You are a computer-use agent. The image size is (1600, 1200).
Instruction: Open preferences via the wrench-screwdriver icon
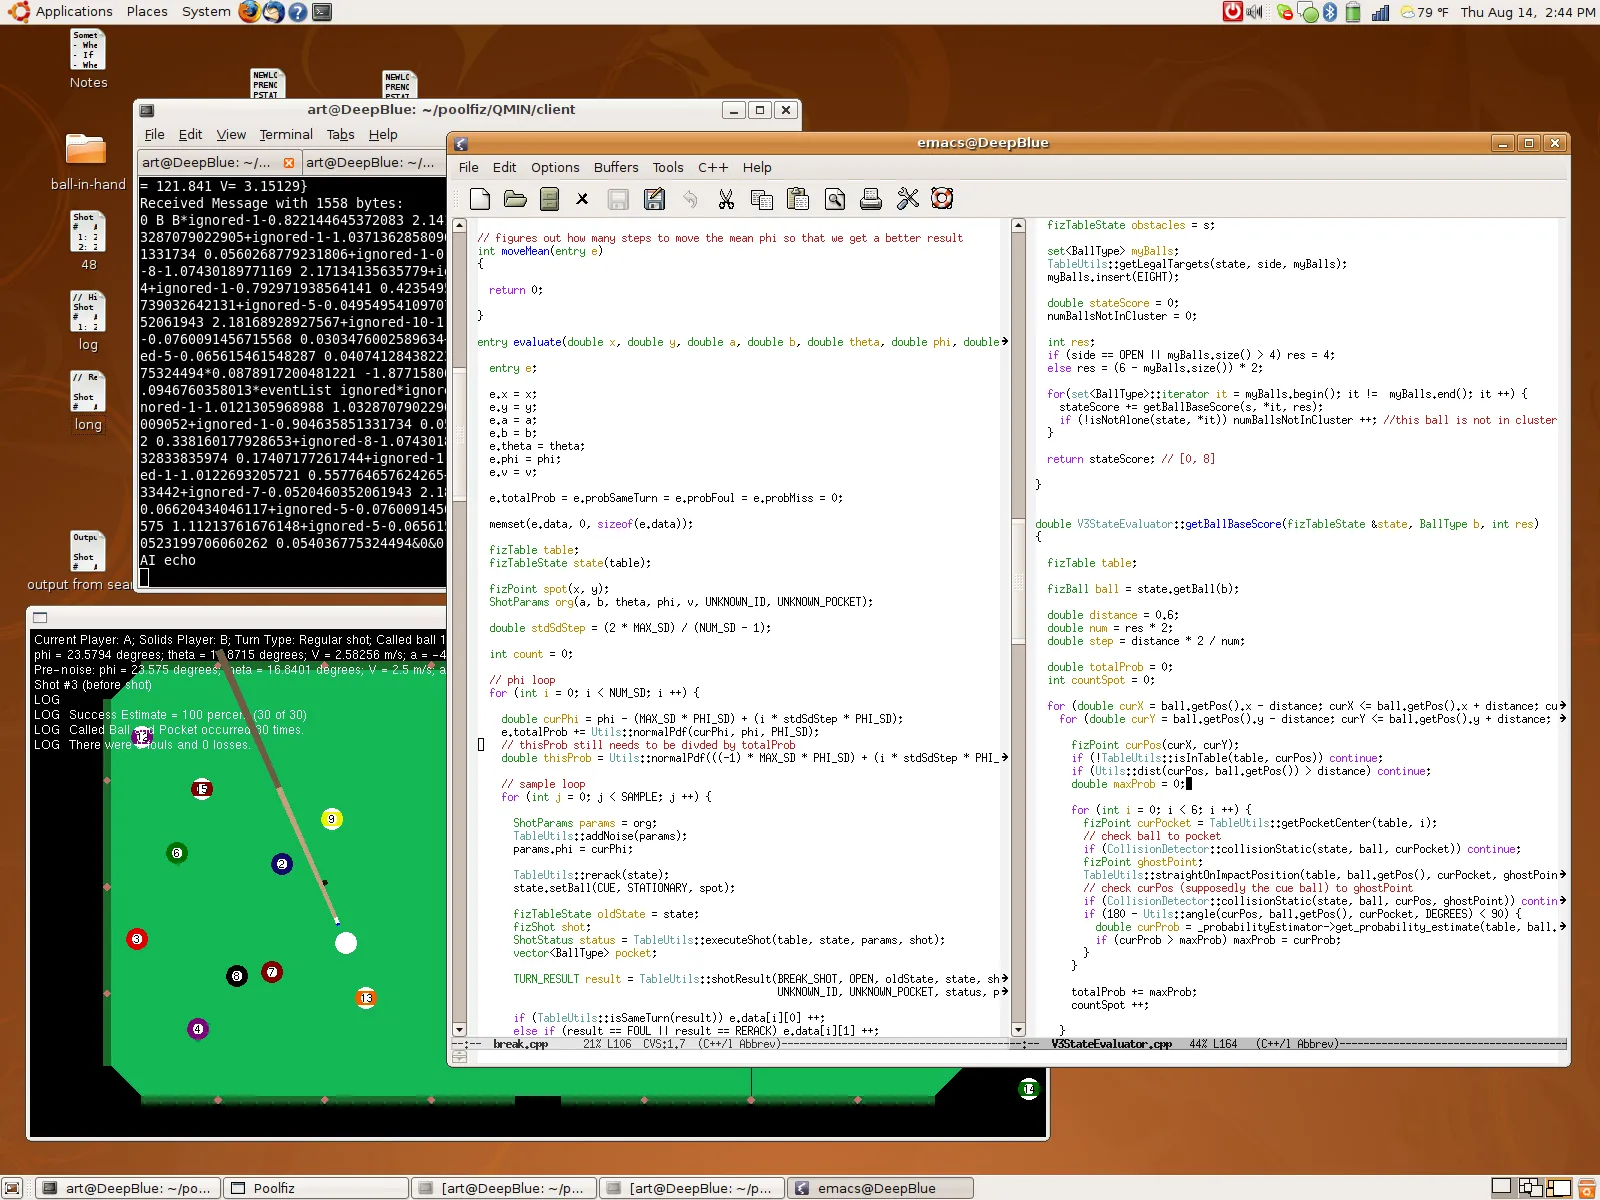[907, 199]
